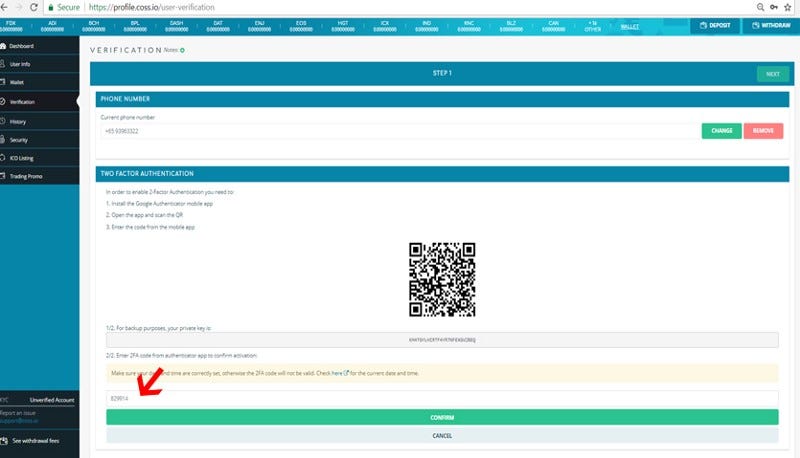Expand the +16 OTHER balances
Viewport: 800px width, 458px height.
592,27
